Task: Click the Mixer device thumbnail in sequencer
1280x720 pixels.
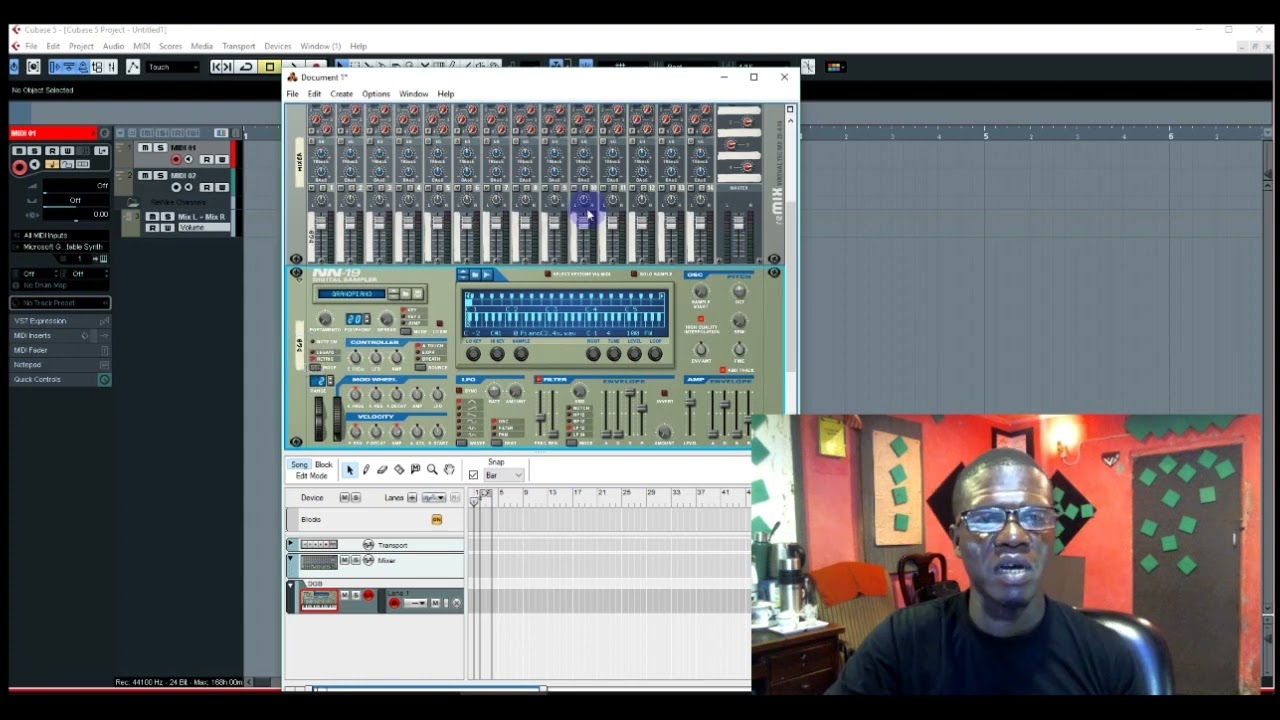Action: 319,562
